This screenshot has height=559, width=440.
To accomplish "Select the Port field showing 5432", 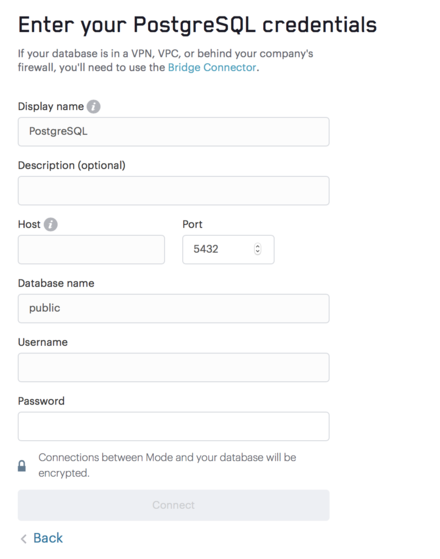I will (228, 249).
